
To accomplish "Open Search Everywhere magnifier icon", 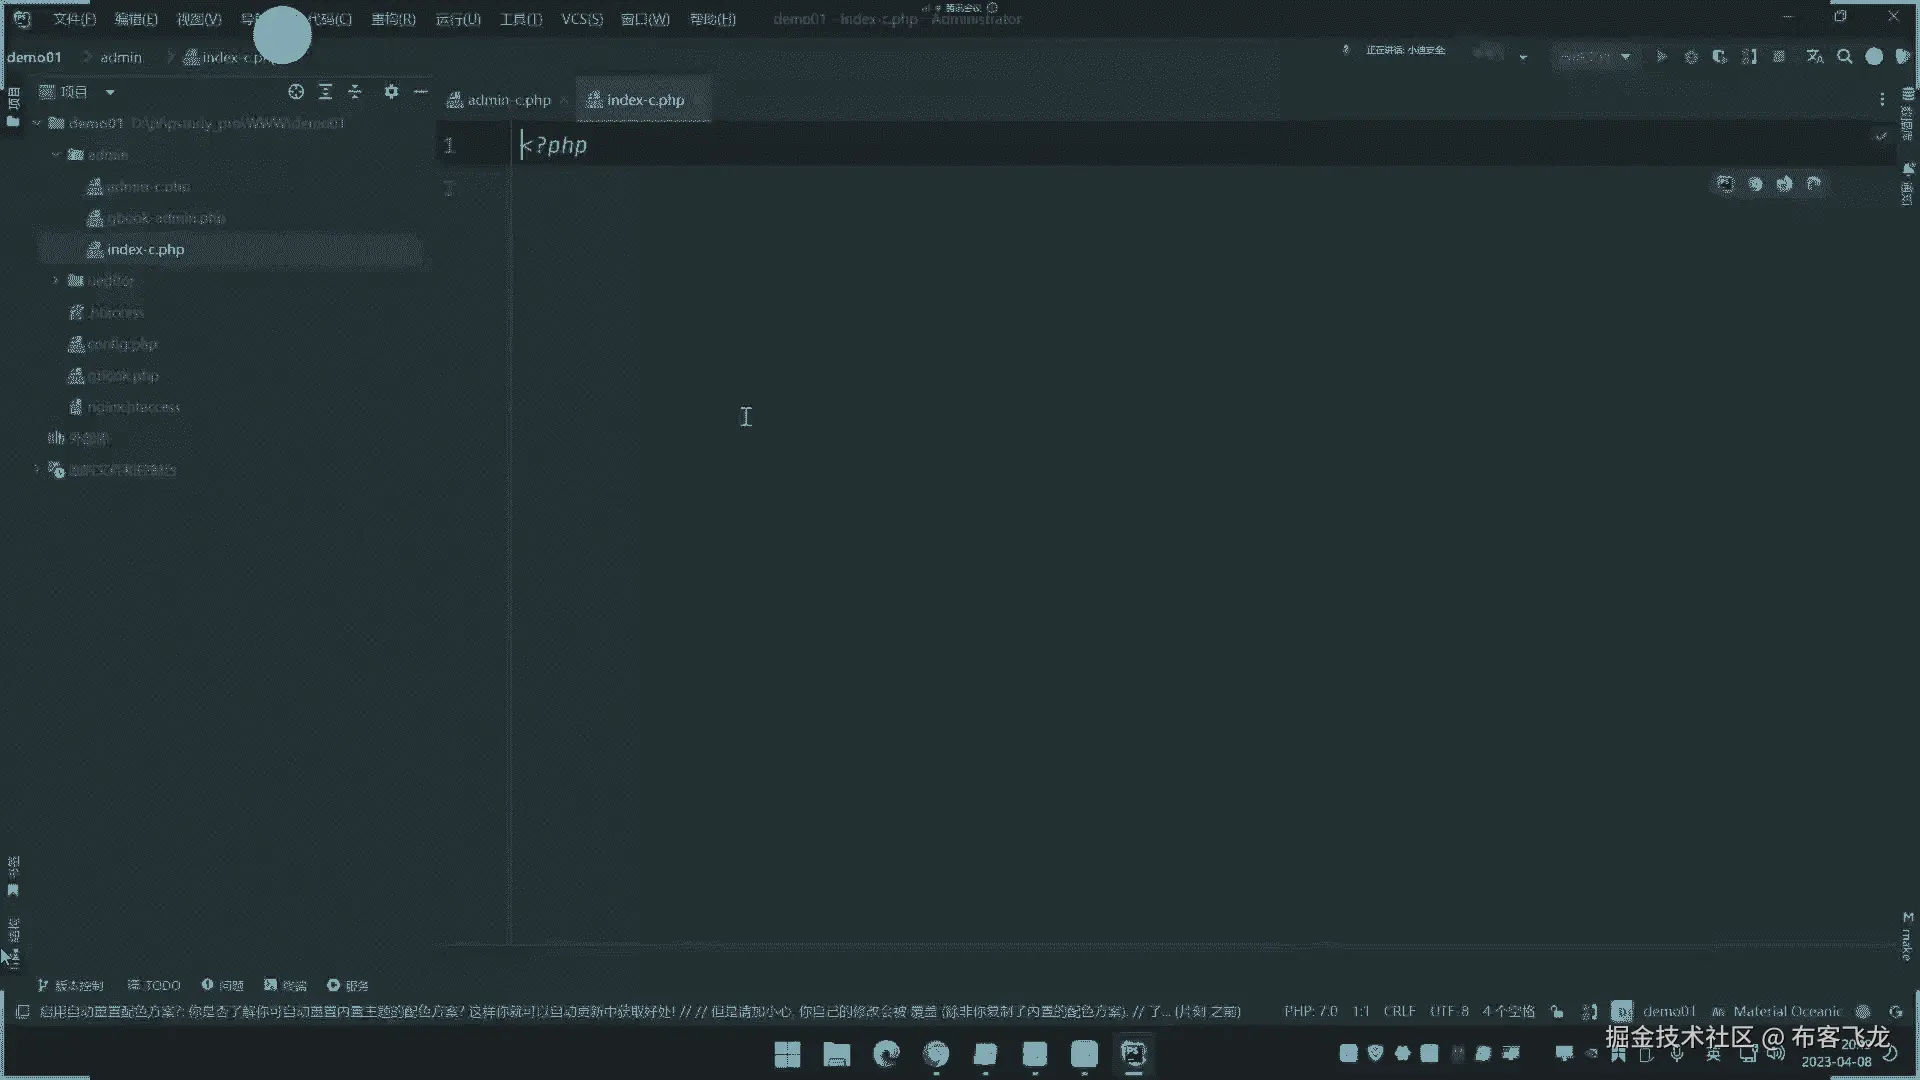I will point(1845,57).
